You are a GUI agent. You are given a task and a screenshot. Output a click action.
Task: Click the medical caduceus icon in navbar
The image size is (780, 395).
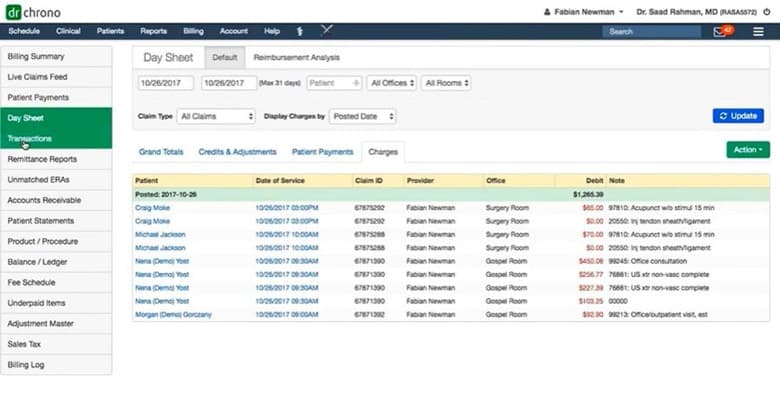[x=300, y=31]
